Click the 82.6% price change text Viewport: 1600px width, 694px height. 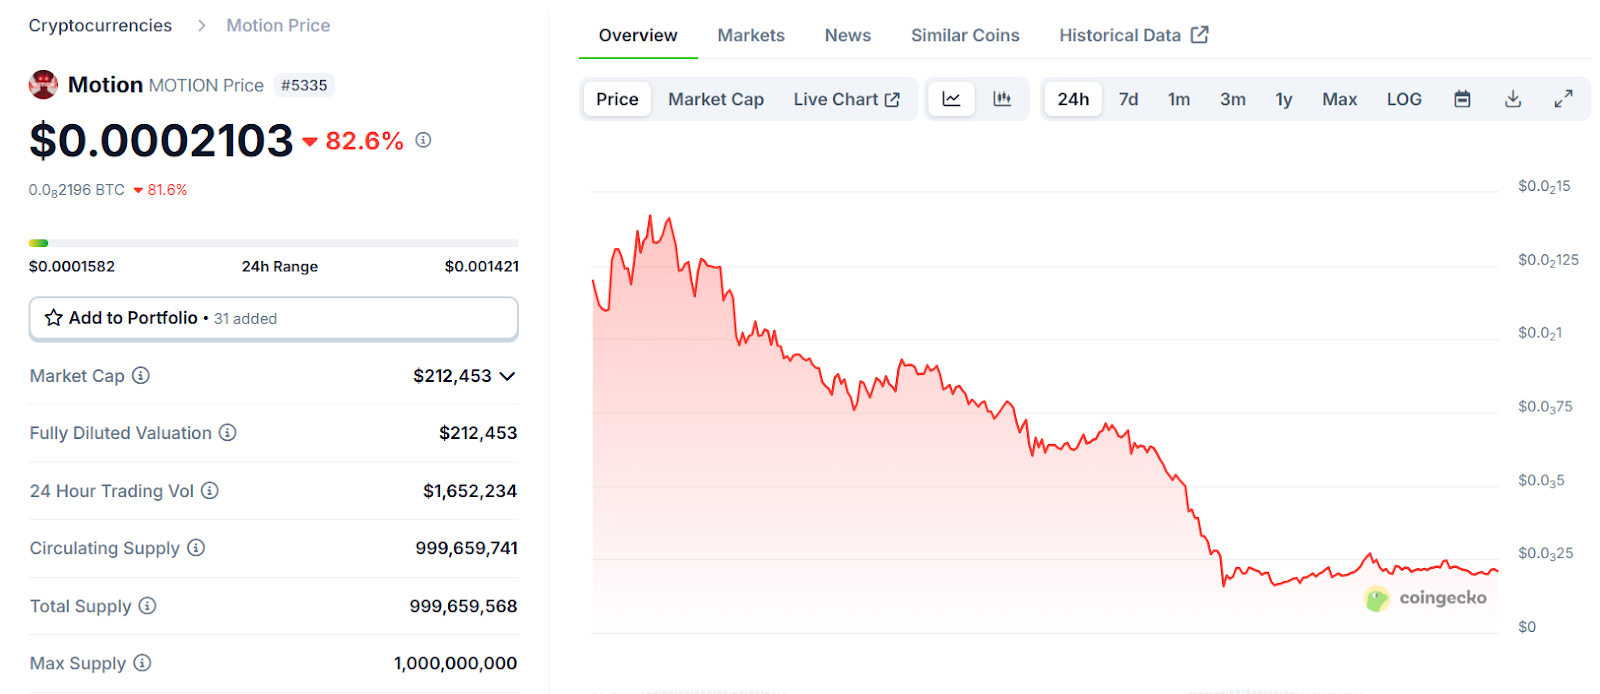365,141
